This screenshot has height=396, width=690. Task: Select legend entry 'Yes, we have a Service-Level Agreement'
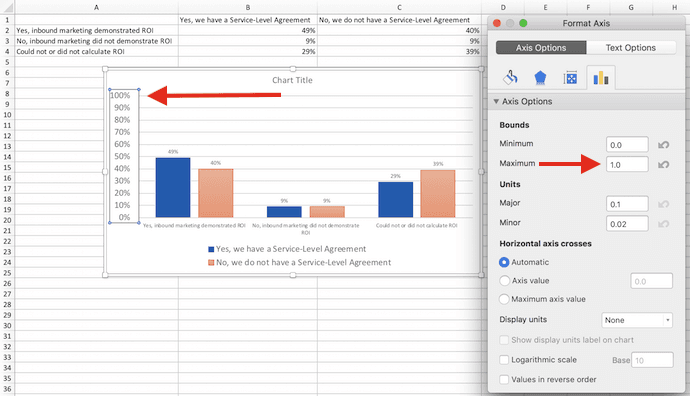point(287,249)
